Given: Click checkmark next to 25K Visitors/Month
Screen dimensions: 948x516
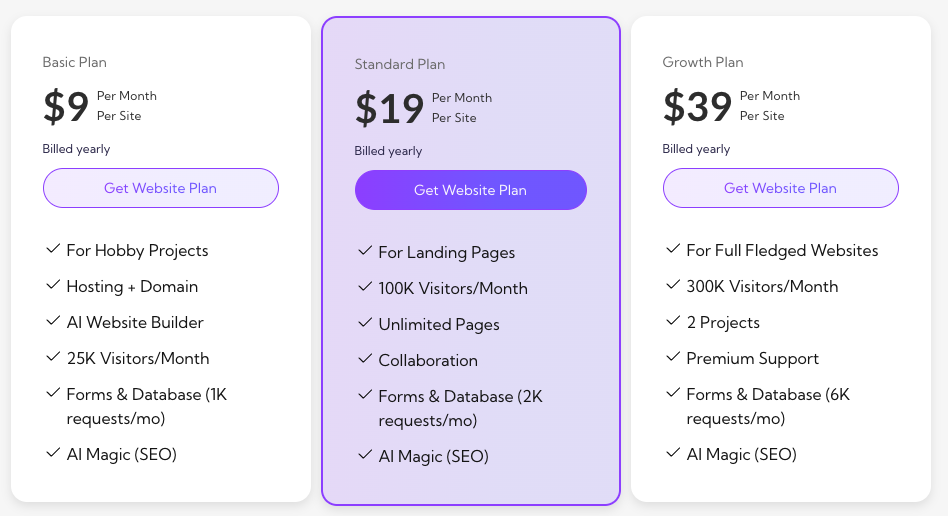Looking at the screenshot, I should [x=53, y=358].
